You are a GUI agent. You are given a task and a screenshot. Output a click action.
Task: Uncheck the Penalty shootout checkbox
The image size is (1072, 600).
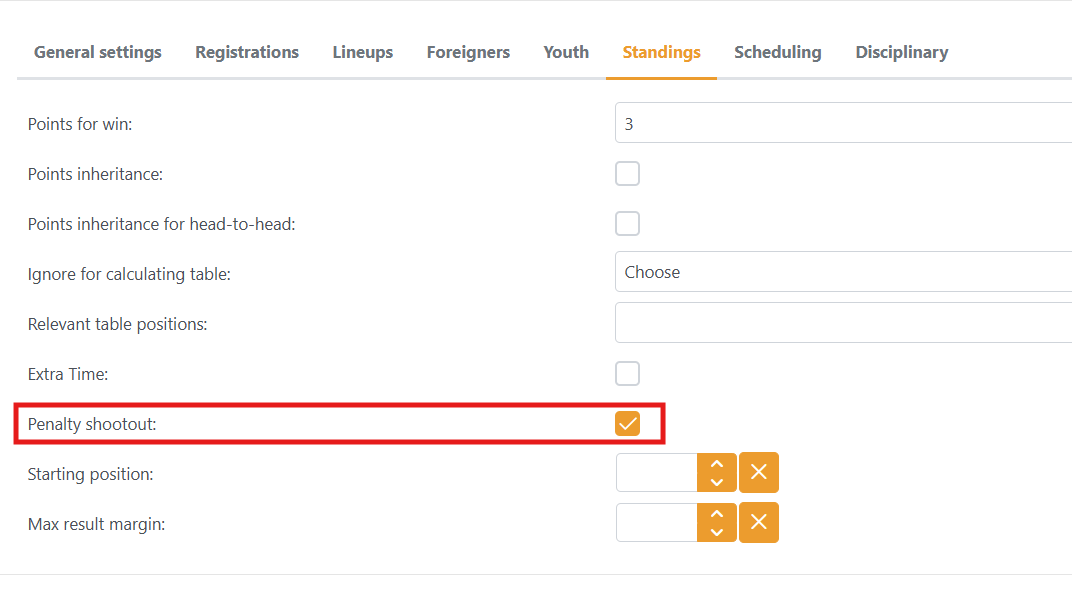(627, 424)
